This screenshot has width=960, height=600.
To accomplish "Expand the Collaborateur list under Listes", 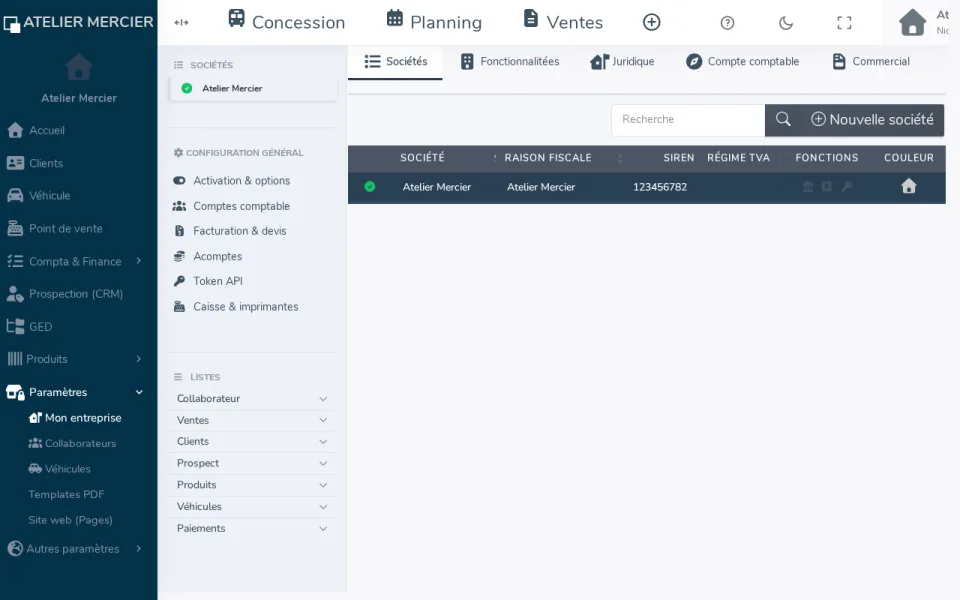I will tap(252, 399).
